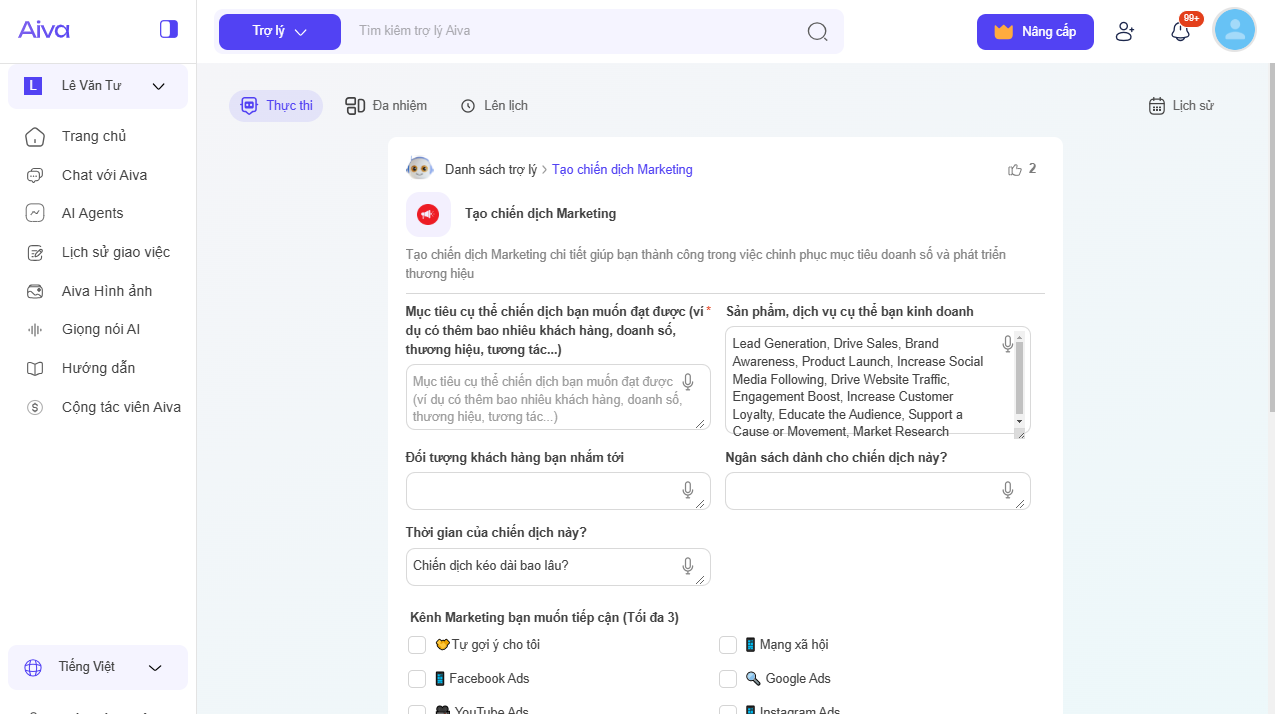Collapse the sidebar using the panel toggle icon

pos(168,29)
